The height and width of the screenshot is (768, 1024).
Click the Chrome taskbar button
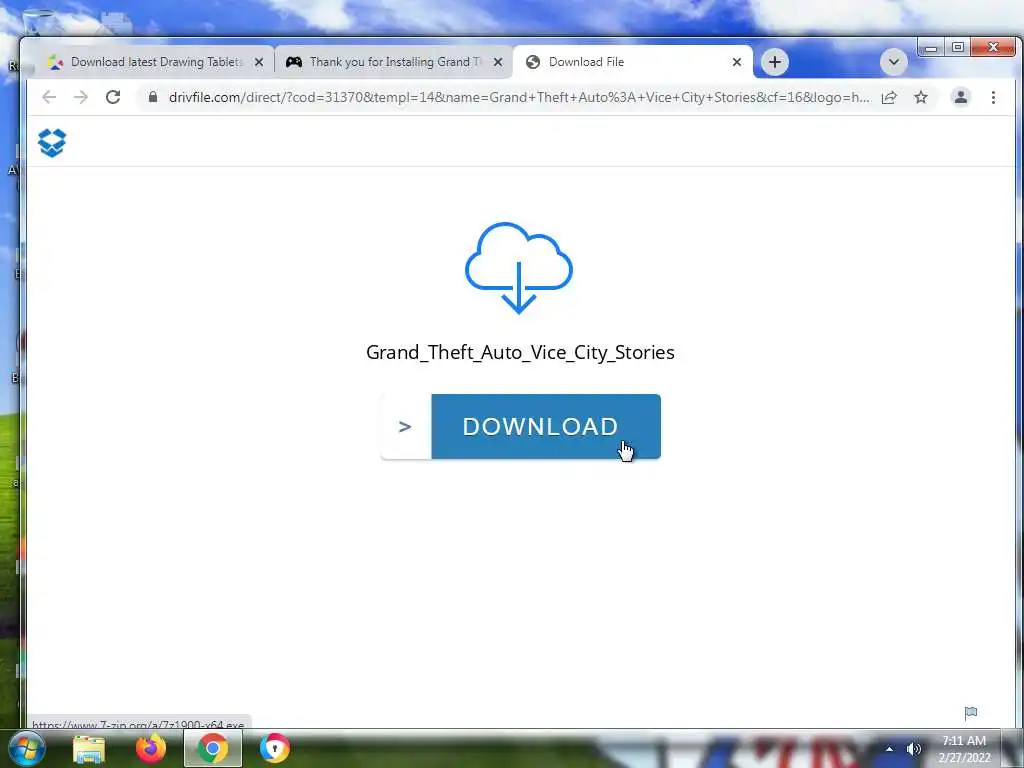[213, 748]
